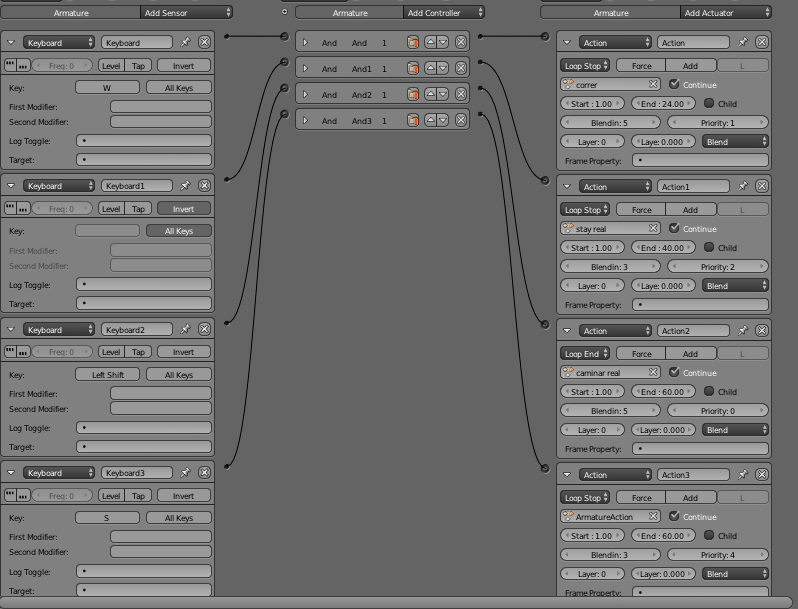Open Action2 actuator type dropdown

pyautogui.click(x=615, y=330)
